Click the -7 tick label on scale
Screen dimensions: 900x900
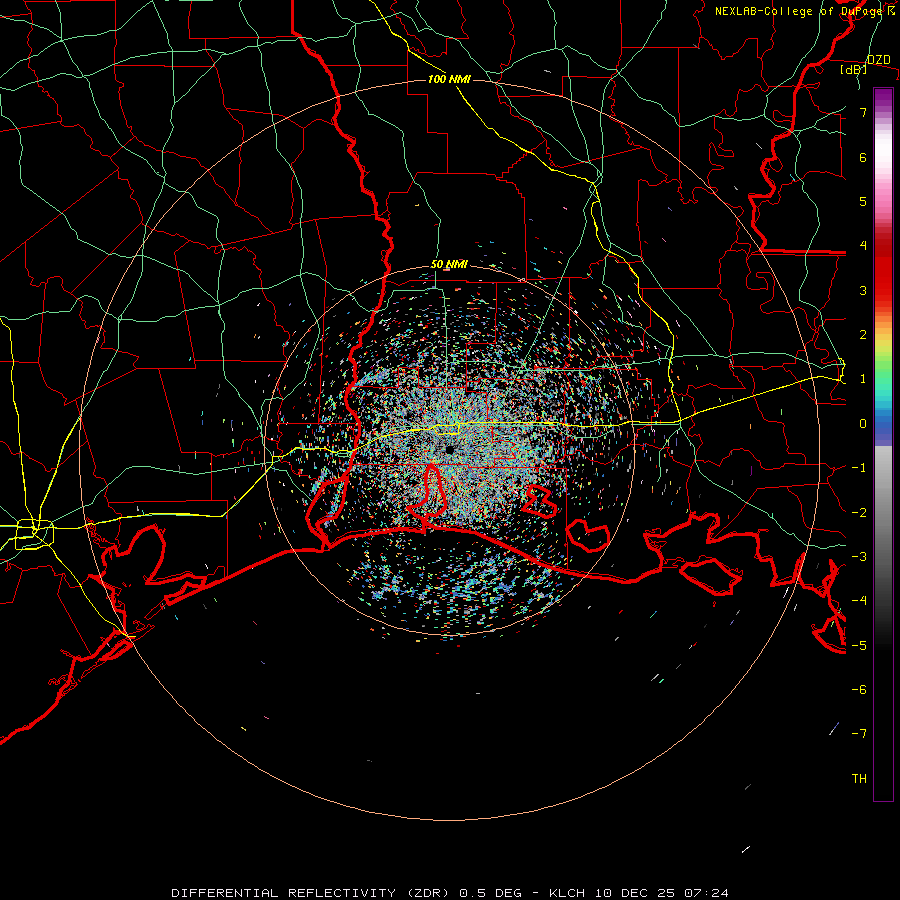(859, 734)
